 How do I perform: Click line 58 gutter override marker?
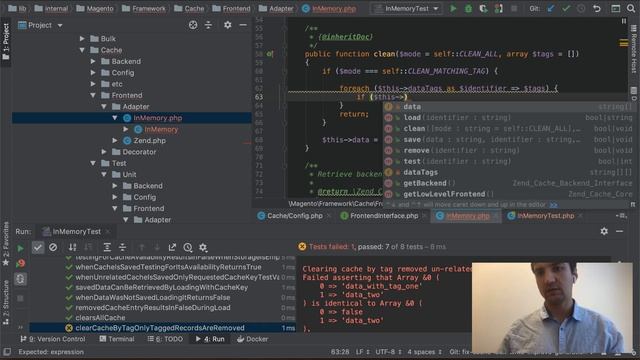tap(270, 54)
